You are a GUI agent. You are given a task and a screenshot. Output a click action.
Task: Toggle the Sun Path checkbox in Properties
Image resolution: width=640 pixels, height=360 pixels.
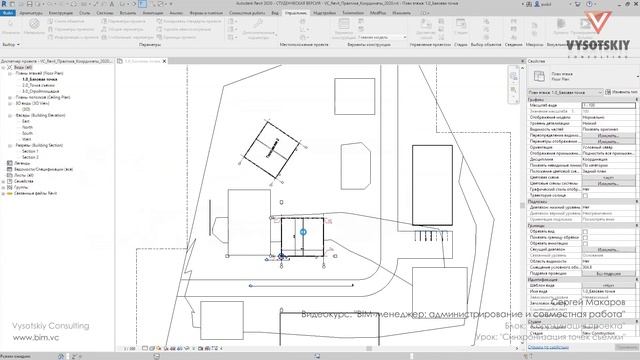(585, 196)
